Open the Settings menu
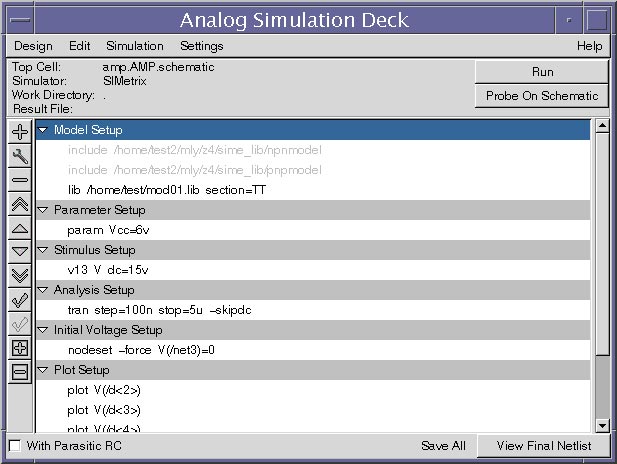617x464 pixels. pyautogui.click(x=201, y=46)
